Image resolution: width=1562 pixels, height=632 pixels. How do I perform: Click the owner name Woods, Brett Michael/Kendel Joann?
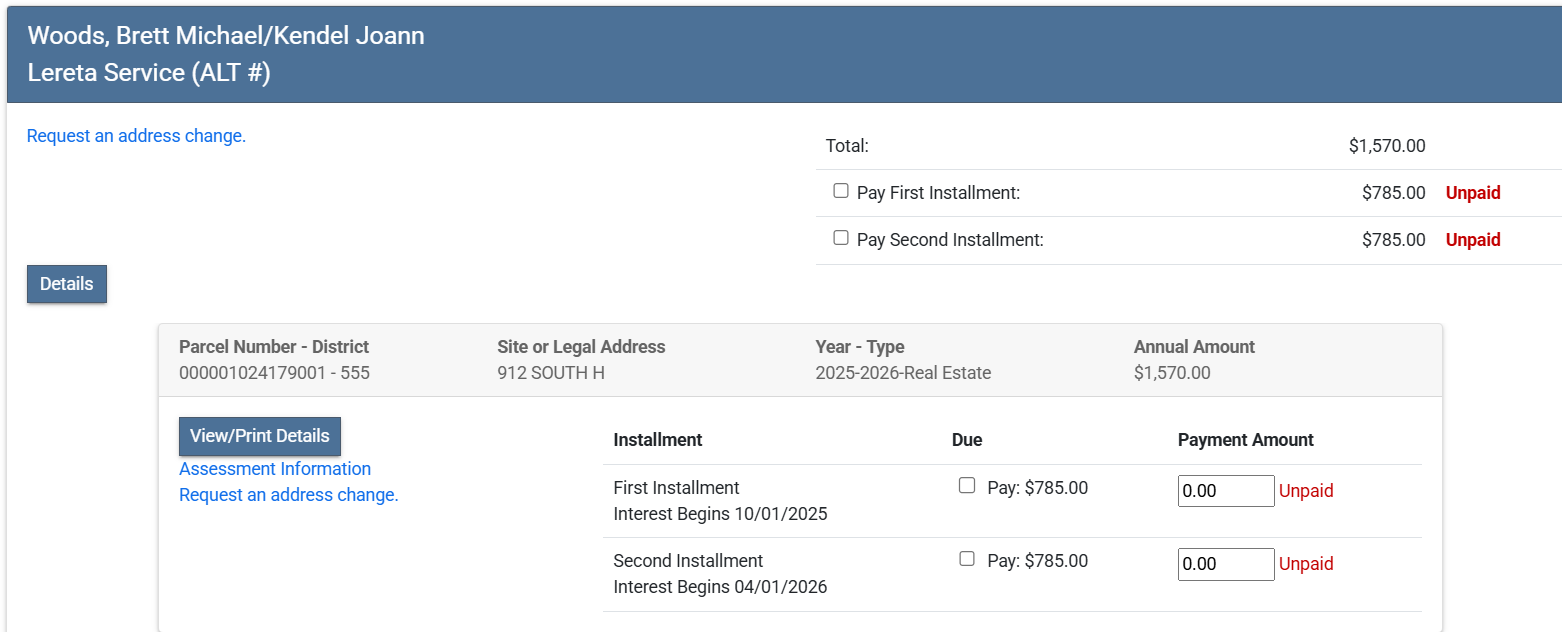[x=226, y=36]
